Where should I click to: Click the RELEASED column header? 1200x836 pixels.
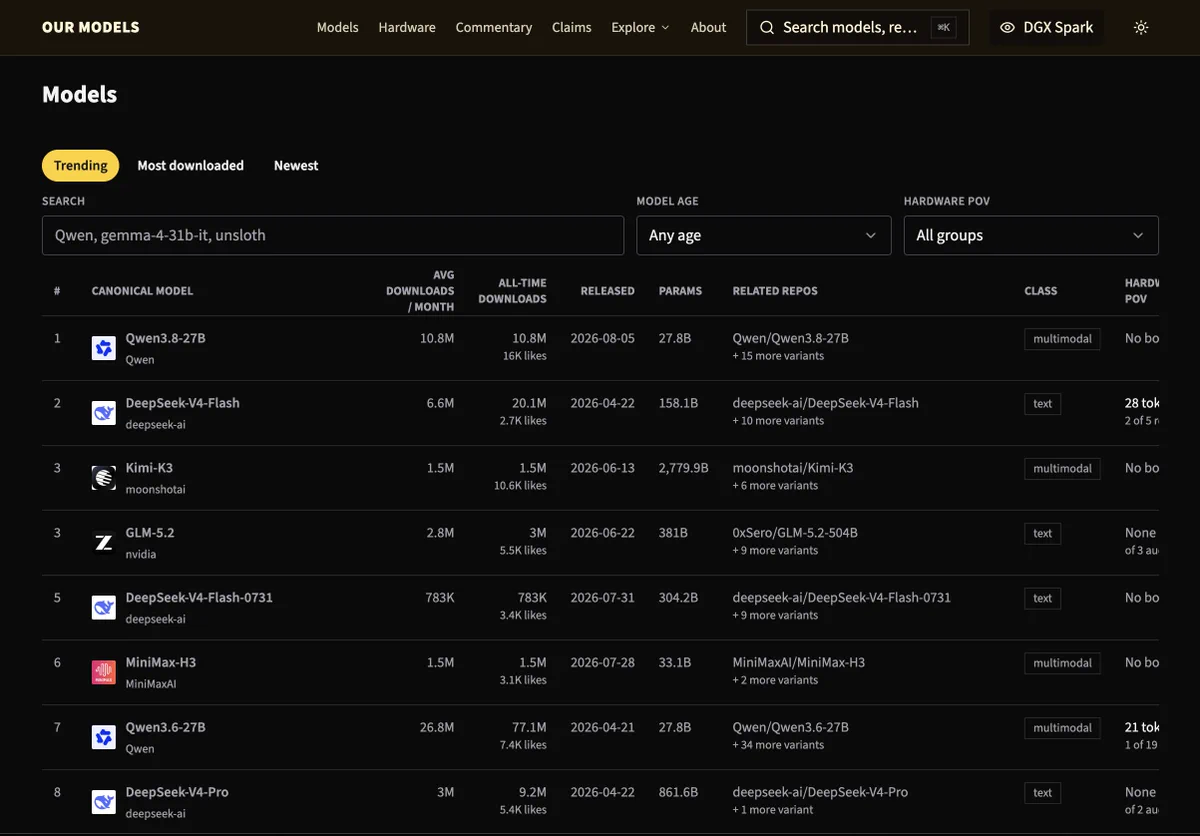click(608, 291)
